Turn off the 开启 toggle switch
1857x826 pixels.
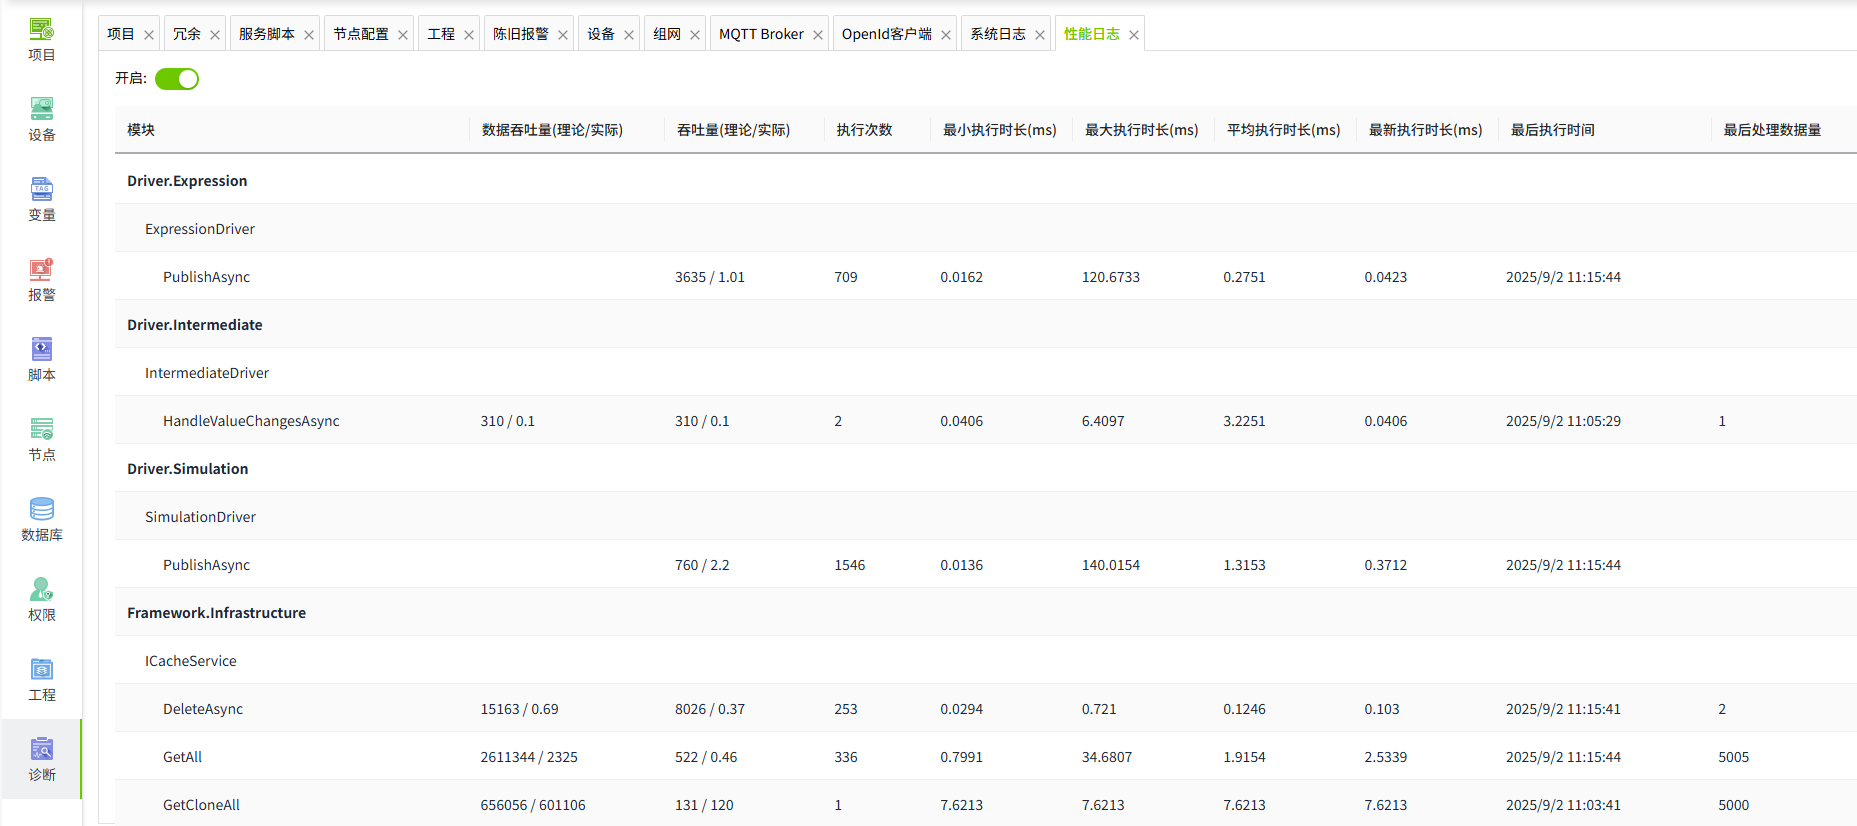[177, 79]
